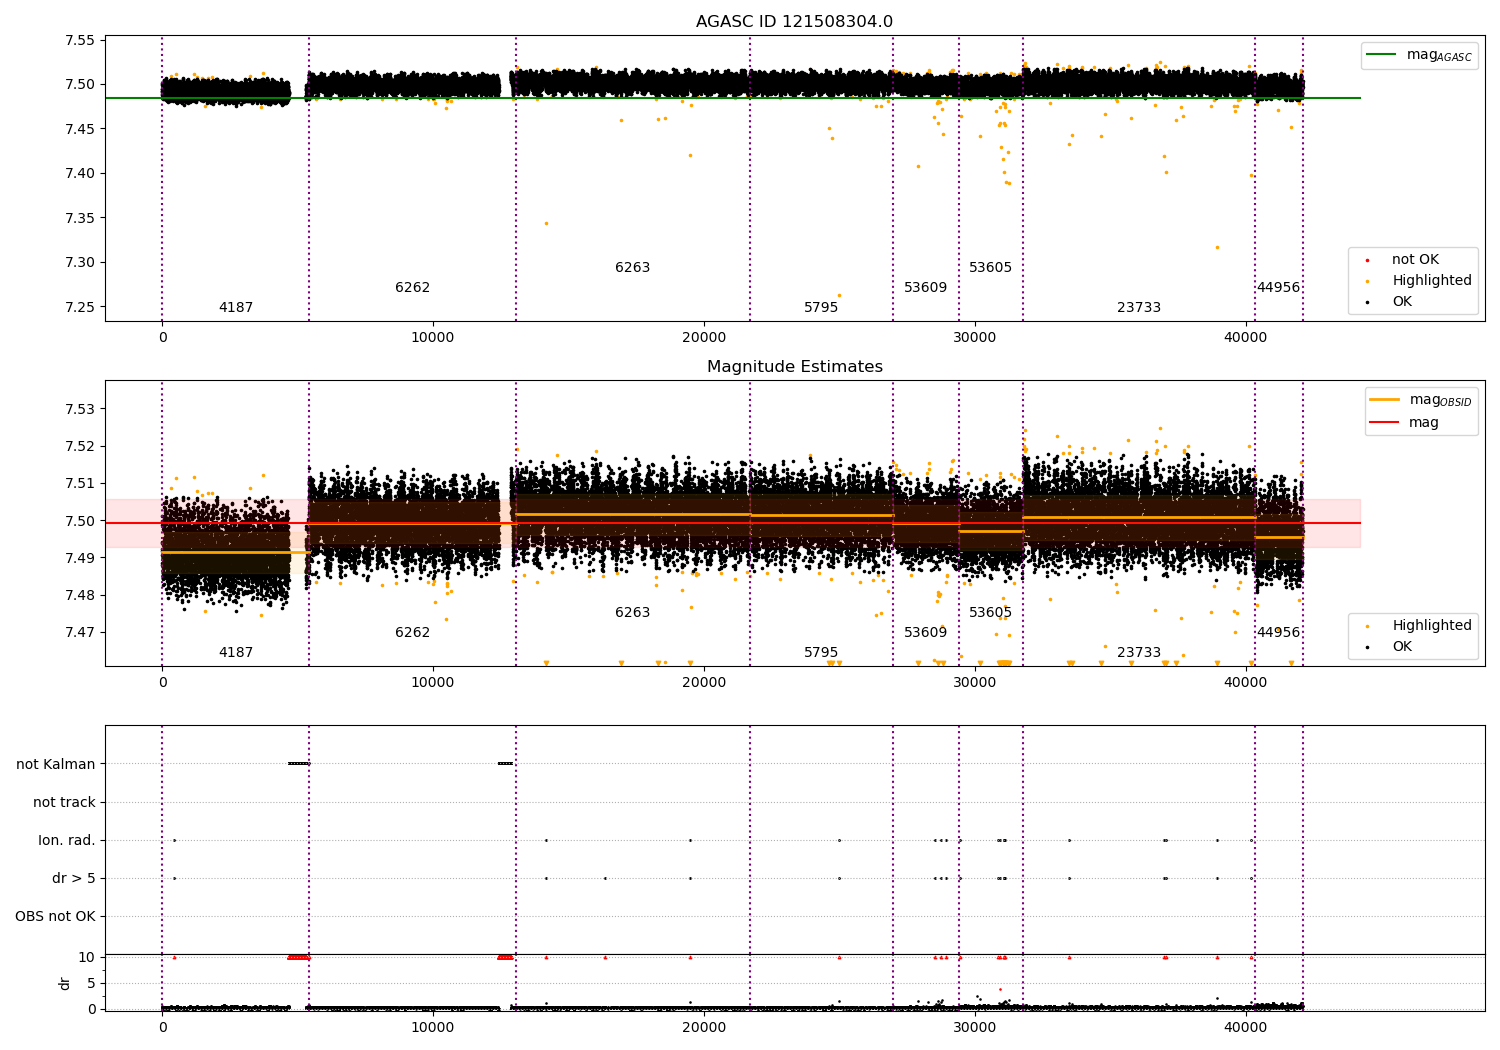Click y-axis tick 7.25 in top plot
1500x1050 pixels.
tap(79, 308)
